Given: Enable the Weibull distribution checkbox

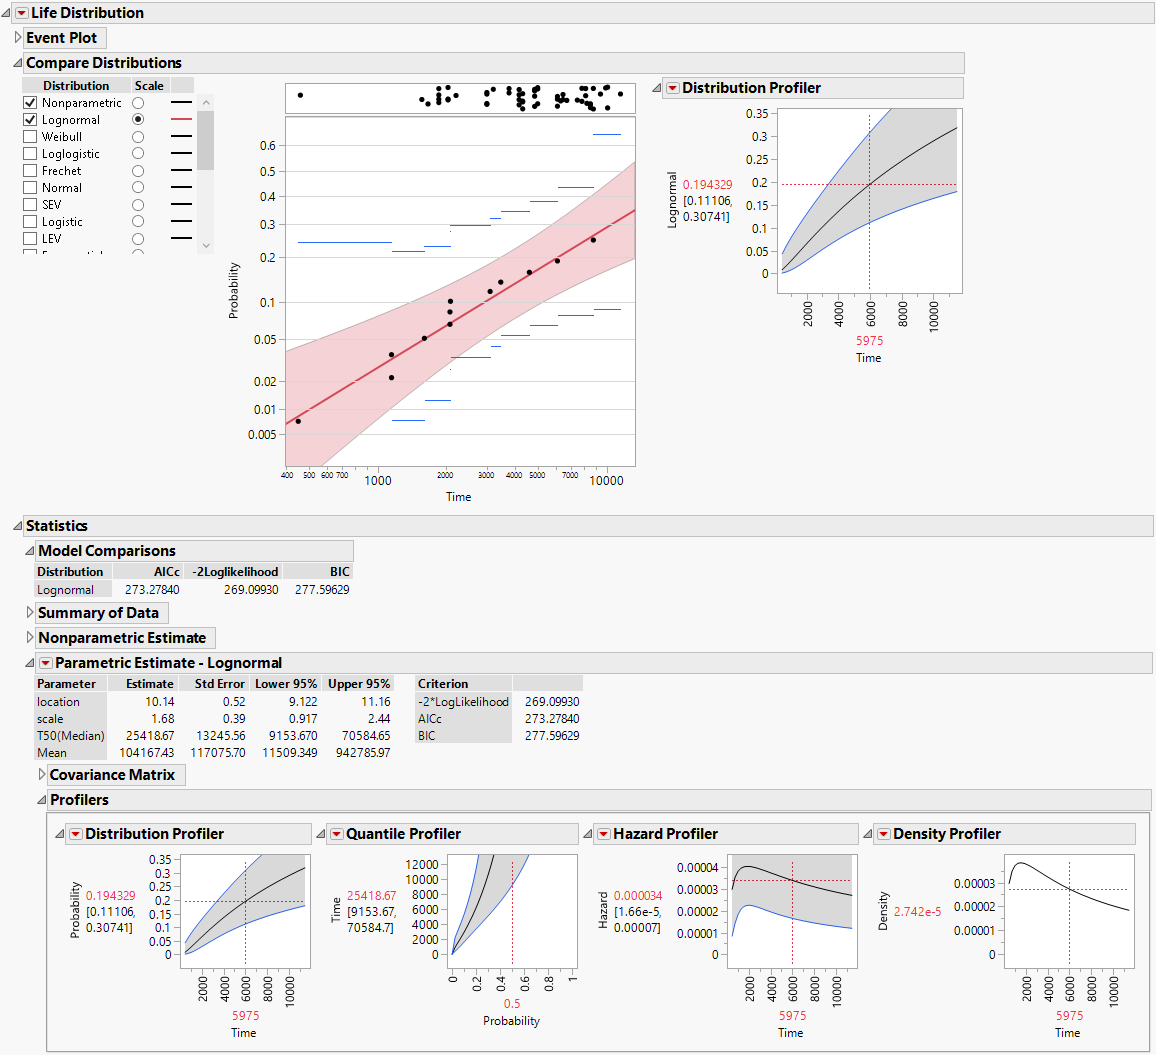Looking at the screenshot, I should point(29,136).
